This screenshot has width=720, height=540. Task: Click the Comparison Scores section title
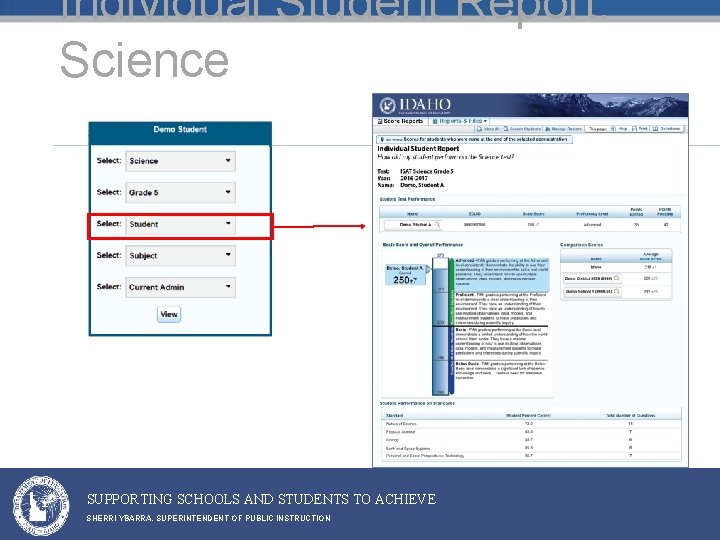[x=581, y=245]
